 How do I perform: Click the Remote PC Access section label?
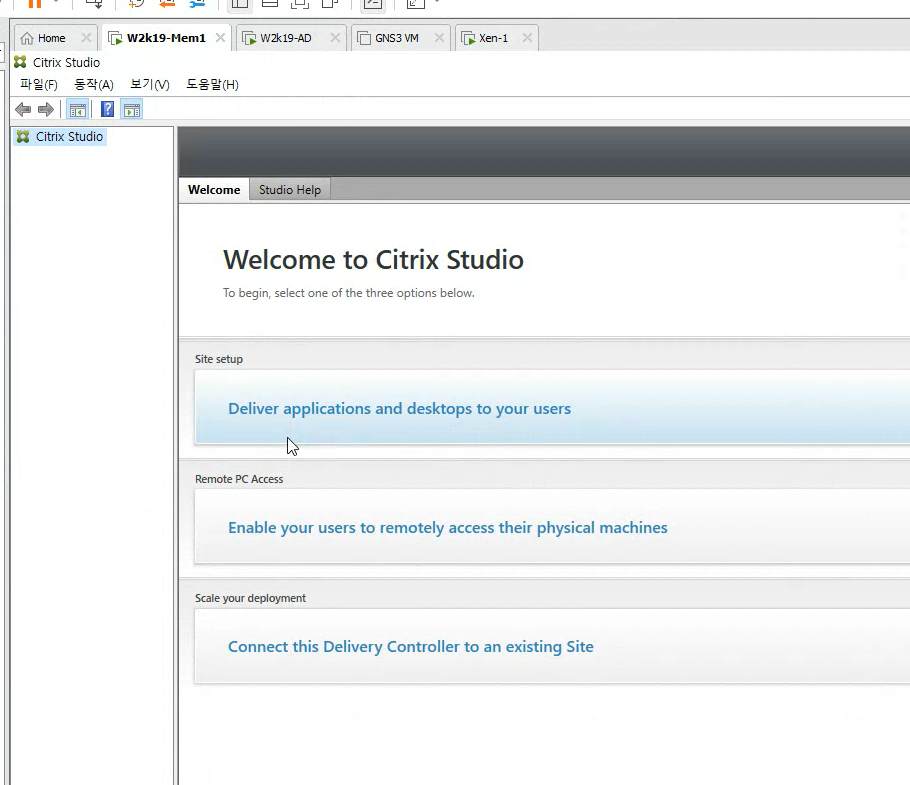point(239,479)
